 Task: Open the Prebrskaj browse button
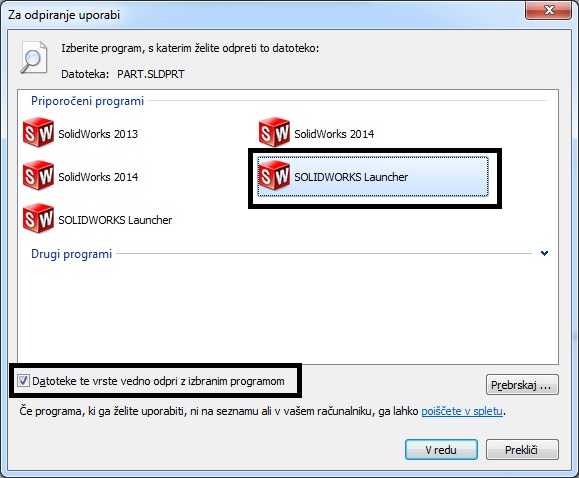pos(522,385)
